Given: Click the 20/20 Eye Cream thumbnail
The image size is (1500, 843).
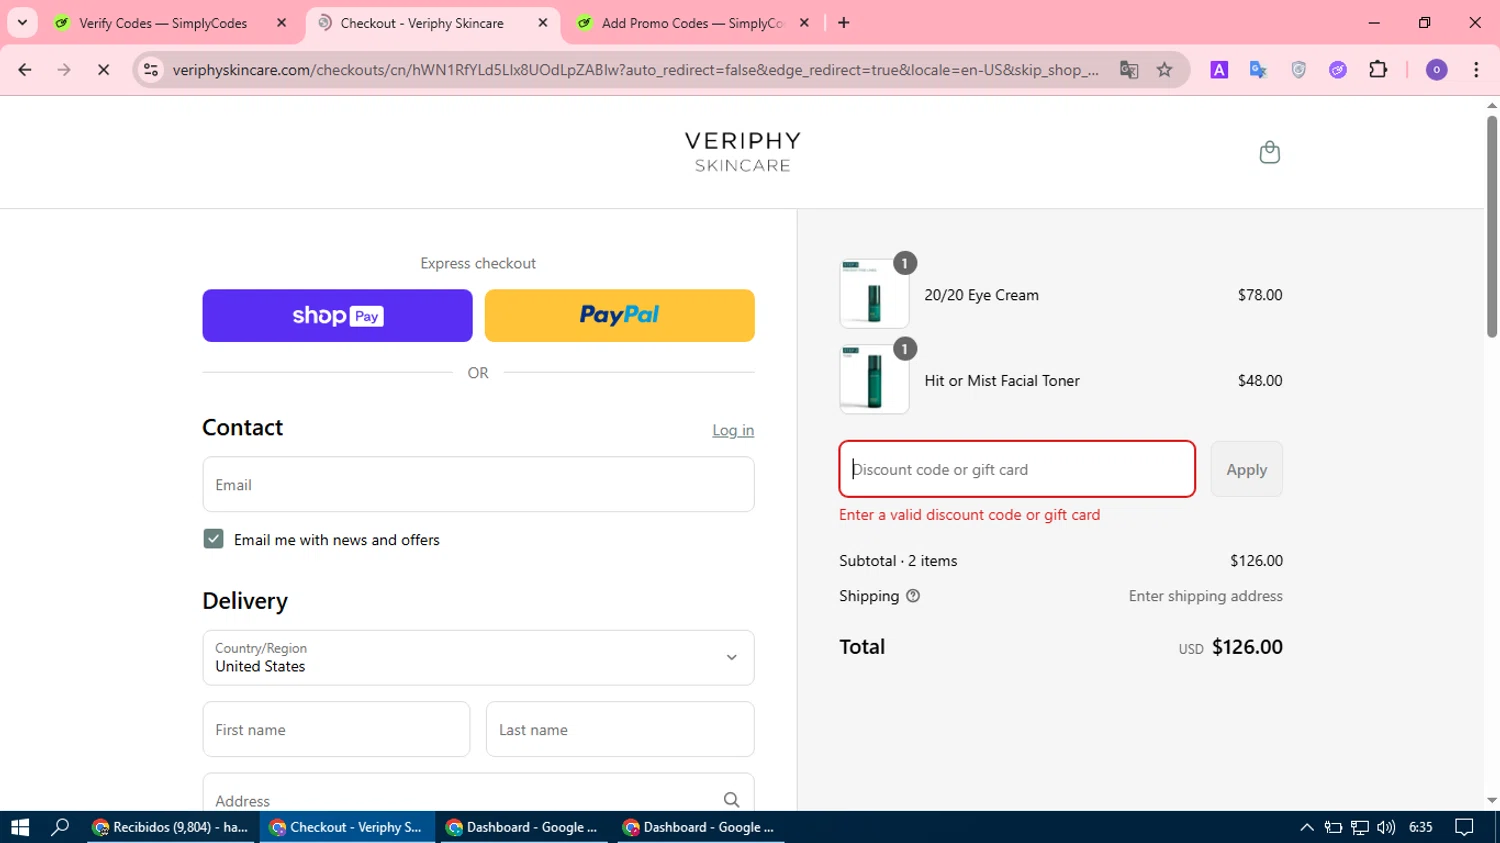Looking at the screenshot, I should coord(874,294).
